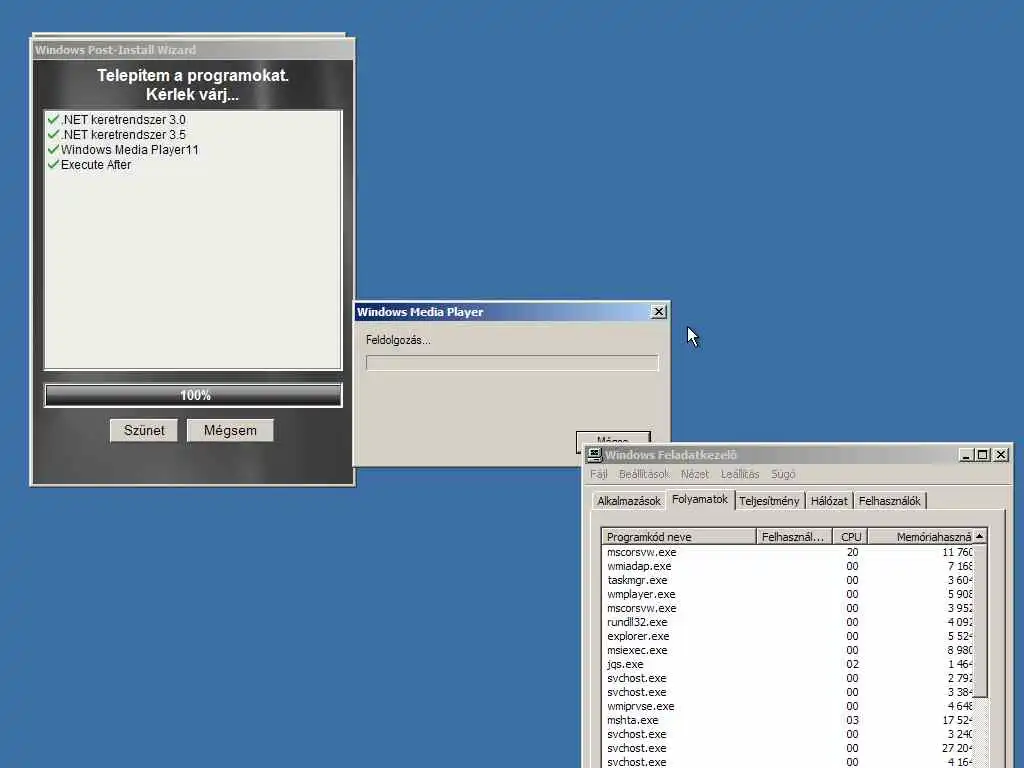The width and height of the screenshot is (1024, 768).
Task: Select the wmplayer.exe process row
Action: [x=788, y=594]
